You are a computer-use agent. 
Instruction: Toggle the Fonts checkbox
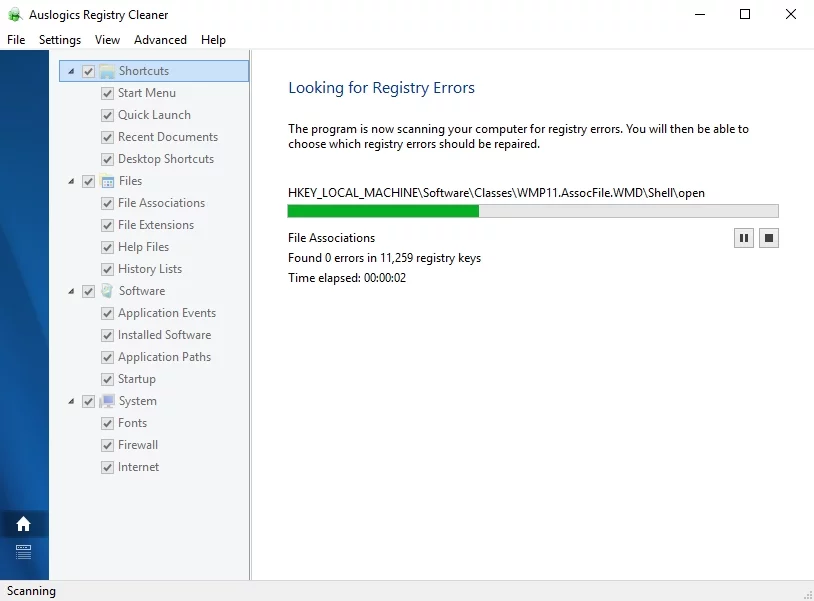click(107, 424)
